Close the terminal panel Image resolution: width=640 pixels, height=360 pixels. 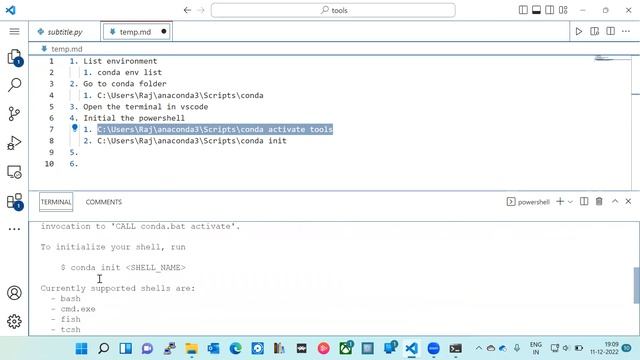click(628, 201)
